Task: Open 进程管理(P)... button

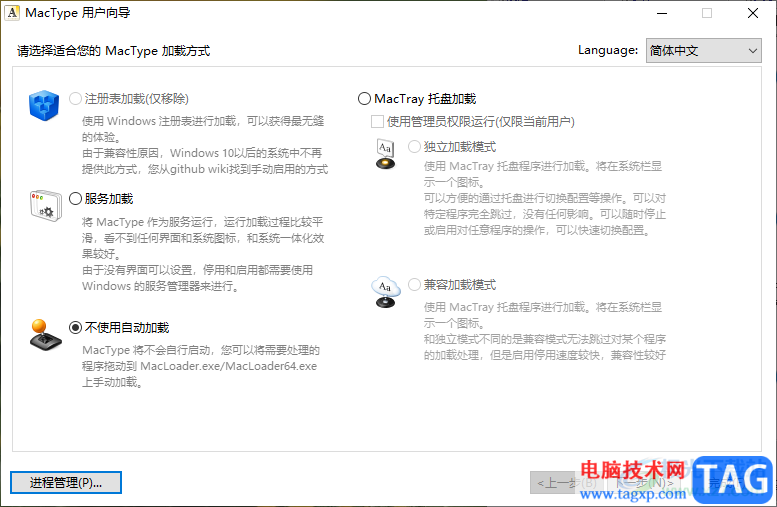Action: [66, 482]
